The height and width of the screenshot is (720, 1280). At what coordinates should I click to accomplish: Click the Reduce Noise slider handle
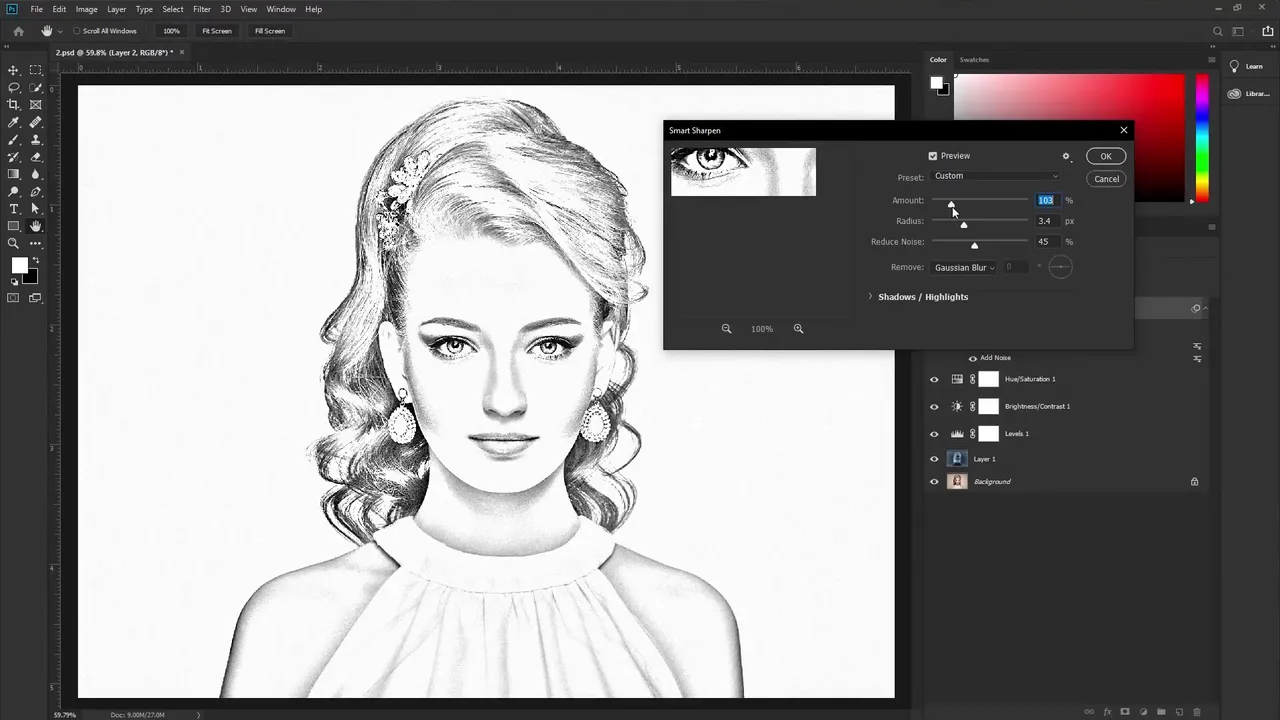pyautogui.click(x=974, y=246)
